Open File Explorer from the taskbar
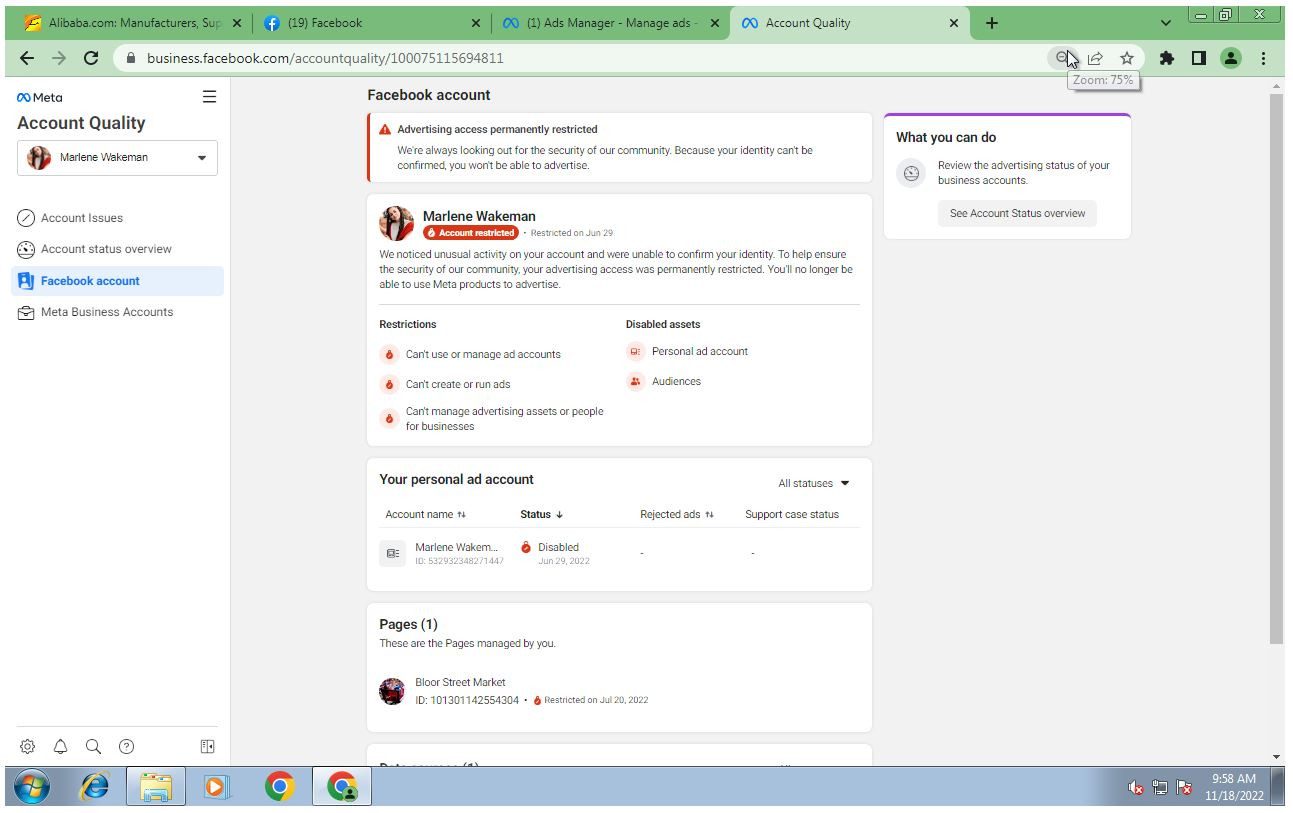The image size is (1293, 813). pyautogui.click(x=156, y=788)
